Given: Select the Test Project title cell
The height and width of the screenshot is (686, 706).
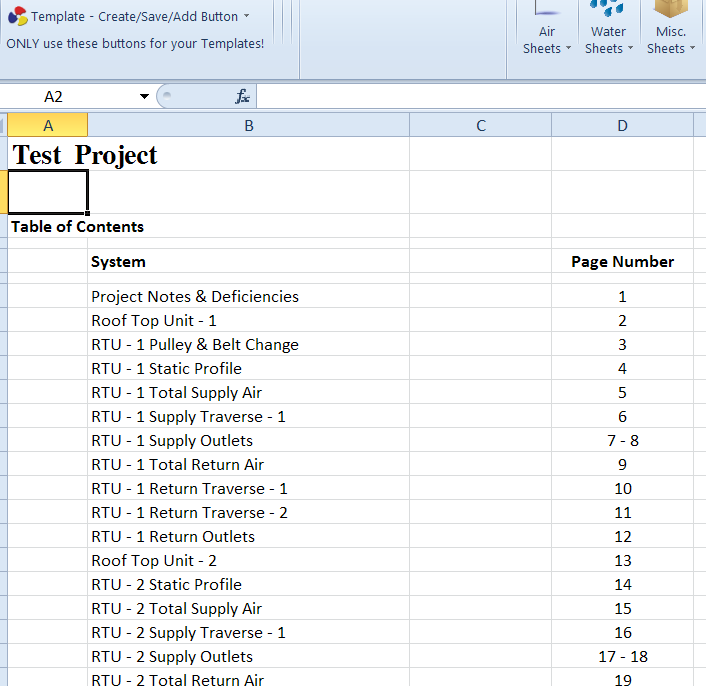Looking at the screenshot, I should (x=85, y=155).
